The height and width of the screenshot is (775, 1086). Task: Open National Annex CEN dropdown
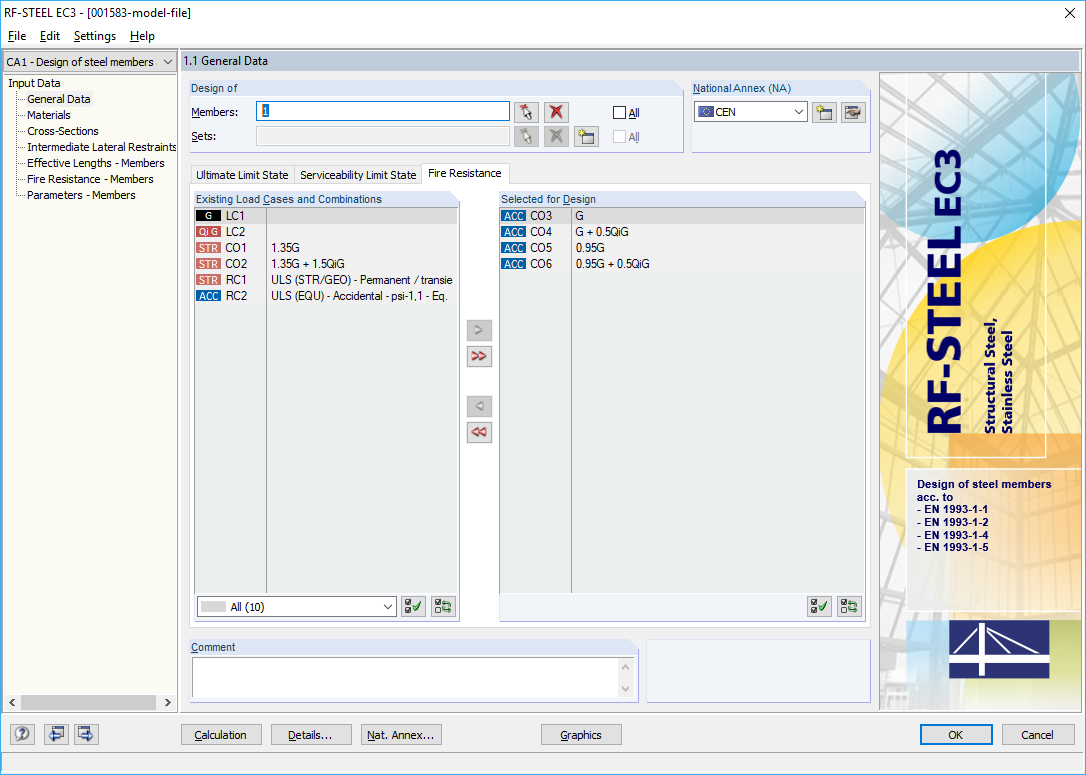coord(751,112)
